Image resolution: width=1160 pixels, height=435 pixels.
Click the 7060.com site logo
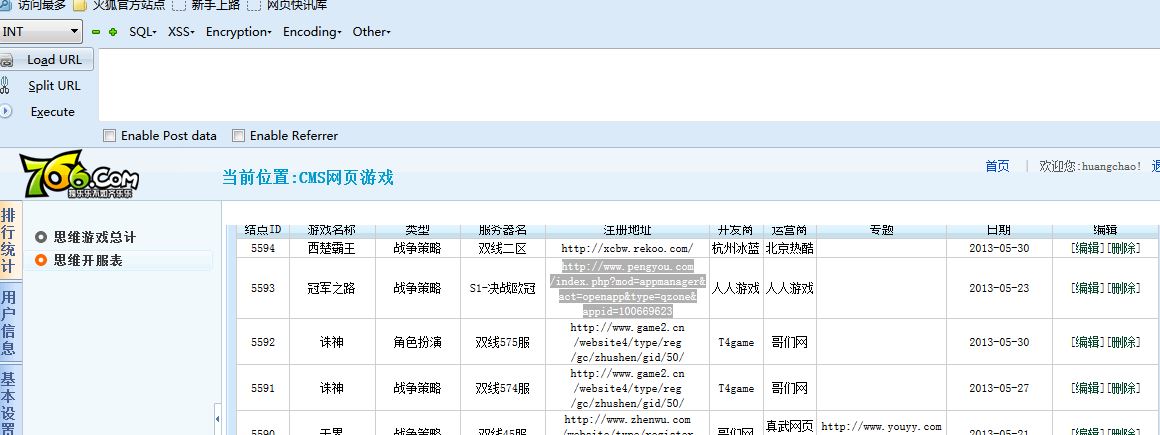point(79,175)
